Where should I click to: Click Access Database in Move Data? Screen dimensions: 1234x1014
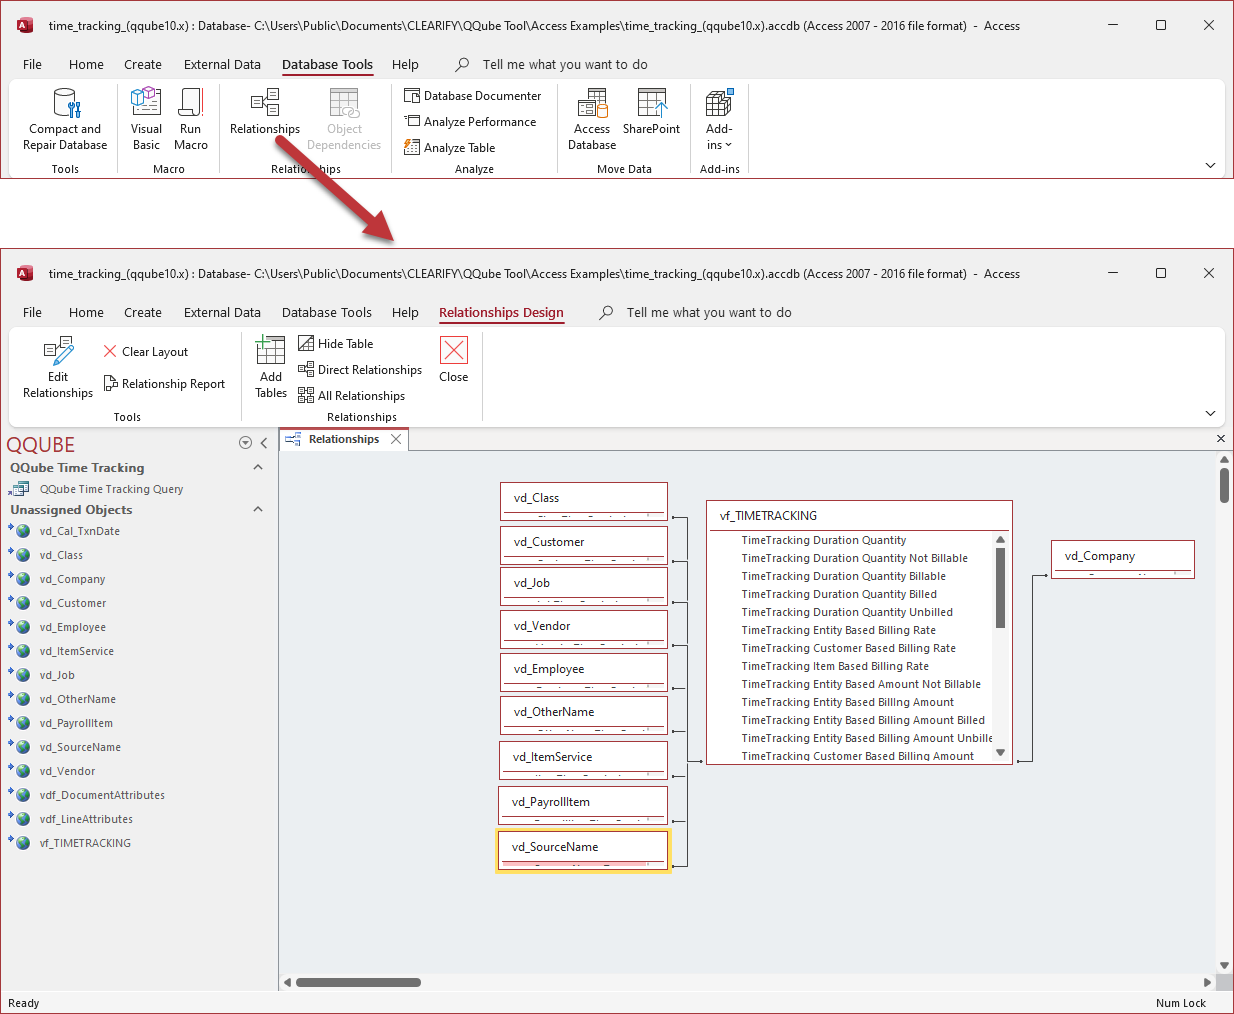coord(592,119)
